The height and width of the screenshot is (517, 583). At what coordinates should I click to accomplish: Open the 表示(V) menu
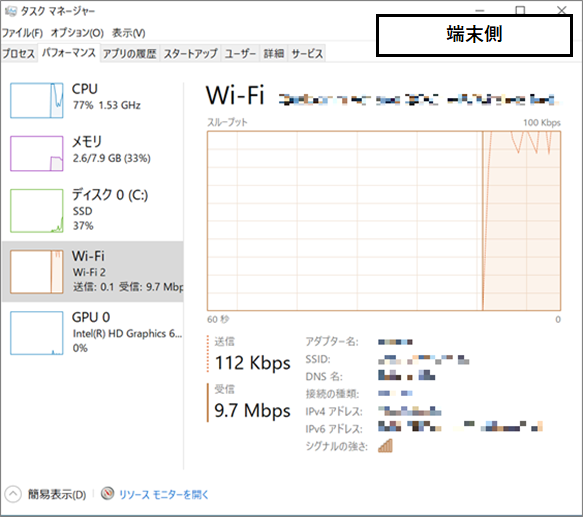point(129,33)
